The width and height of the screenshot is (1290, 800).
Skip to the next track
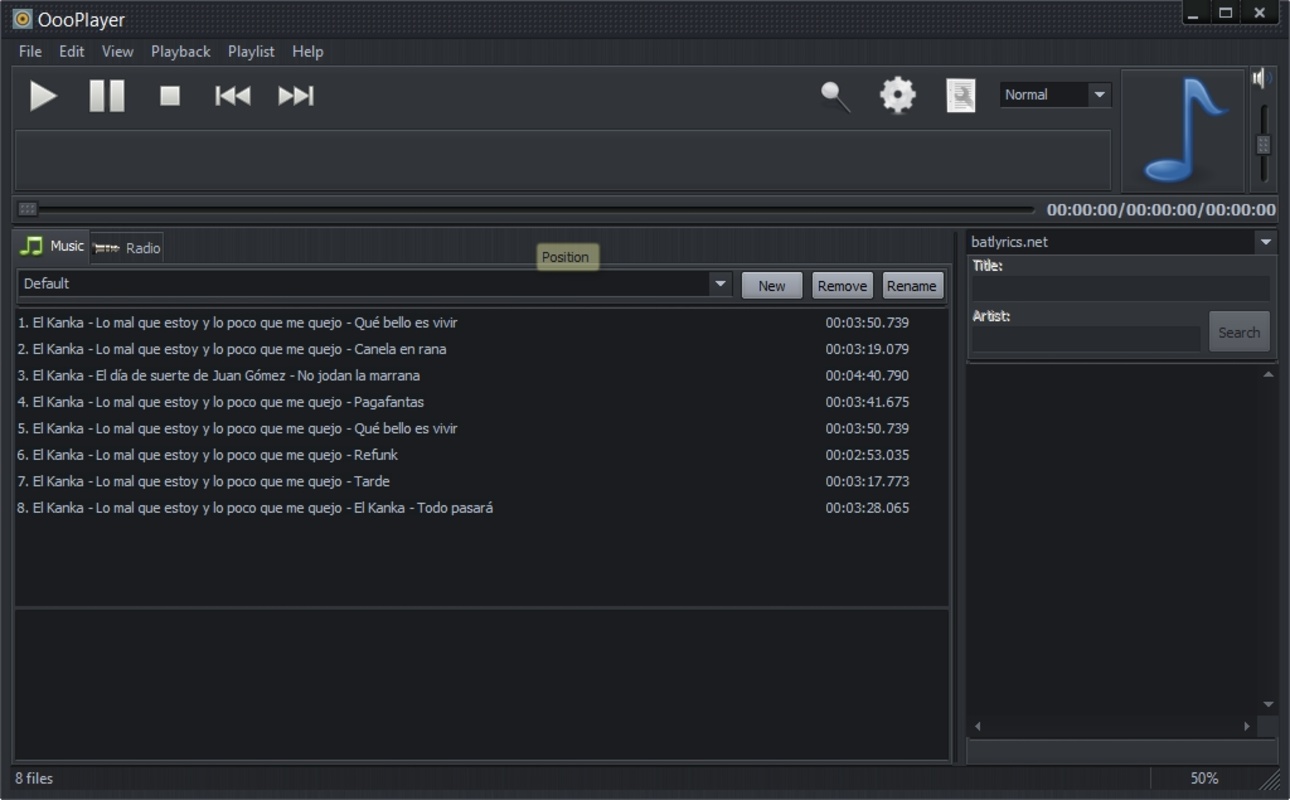point(295,96)
